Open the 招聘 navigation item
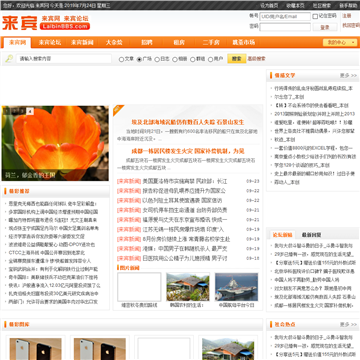 [147, 43]
